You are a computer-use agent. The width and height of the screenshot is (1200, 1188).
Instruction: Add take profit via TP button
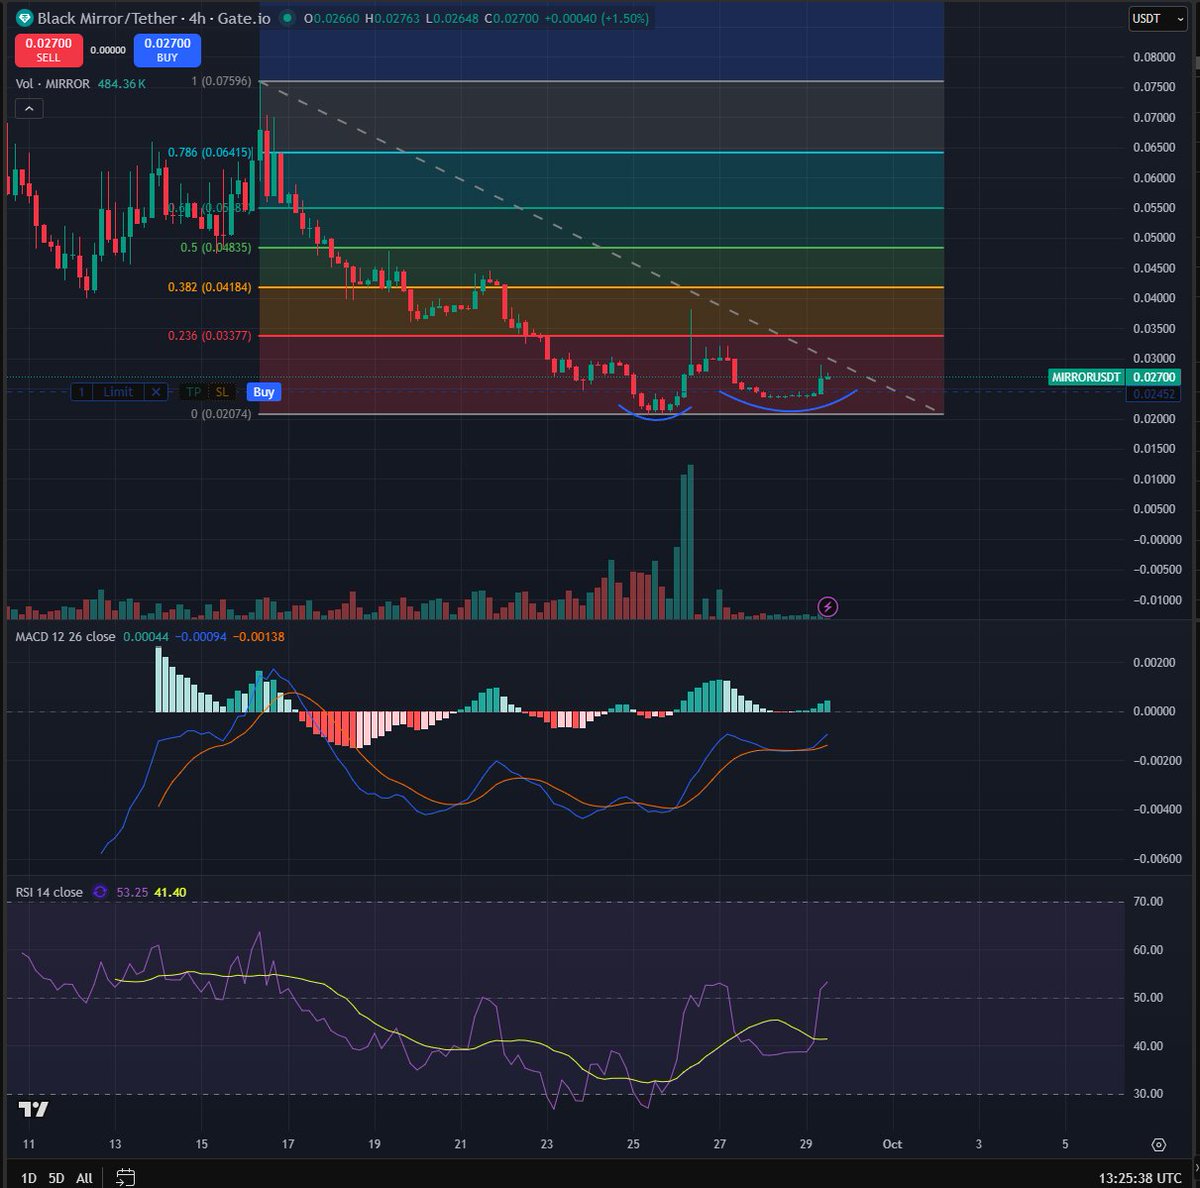[193, 392]
